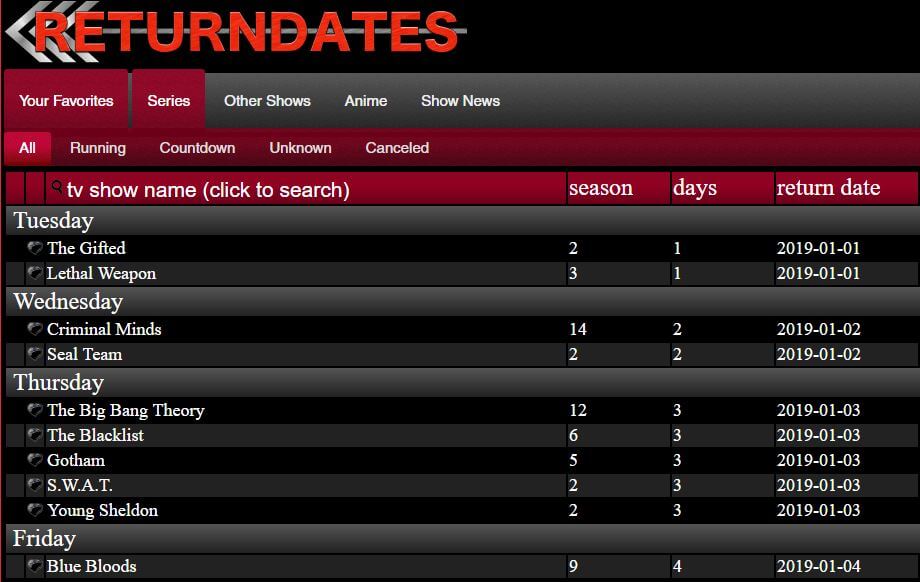Open the Show News tab
Viewport: 920px width, 582px height.
[461, 101]
